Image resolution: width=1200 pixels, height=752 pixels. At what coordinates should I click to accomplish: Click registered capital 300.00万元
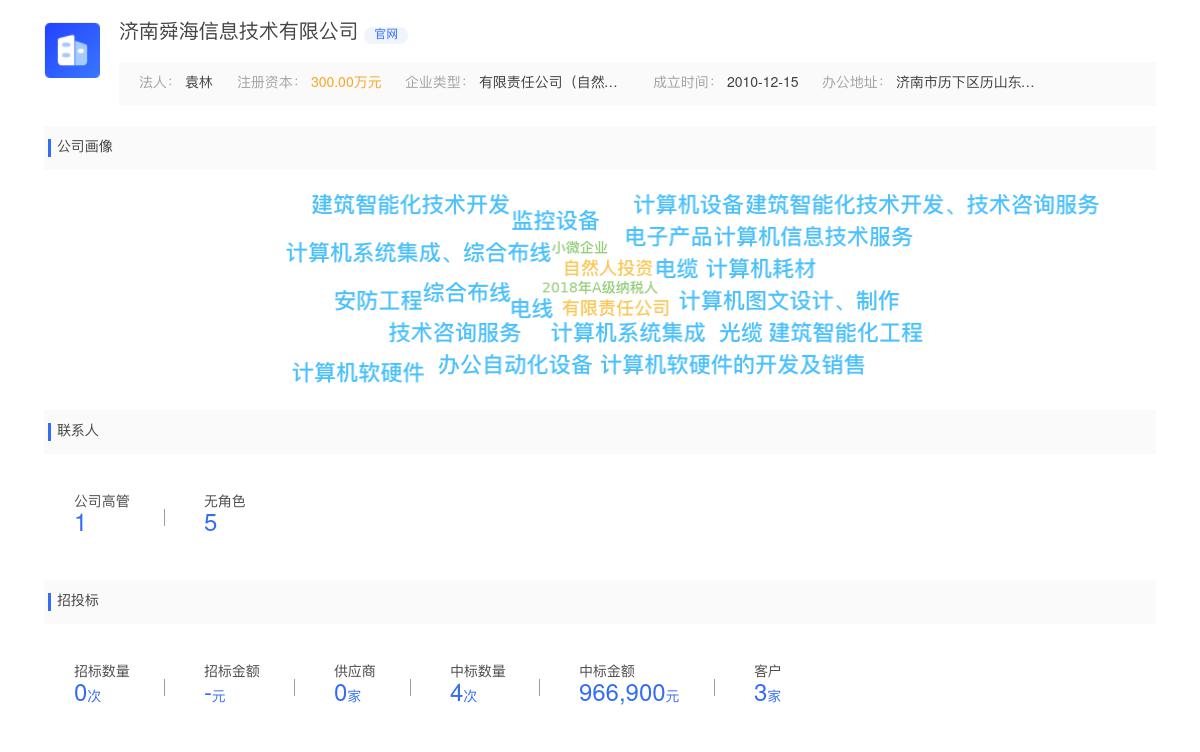click(346, 83)
